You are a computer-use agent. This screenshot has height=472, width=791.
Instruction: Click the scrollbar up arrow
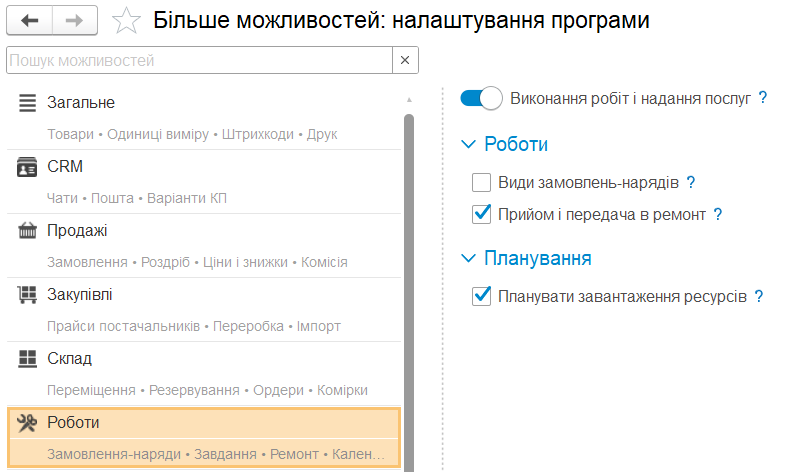tap(409, 100)
